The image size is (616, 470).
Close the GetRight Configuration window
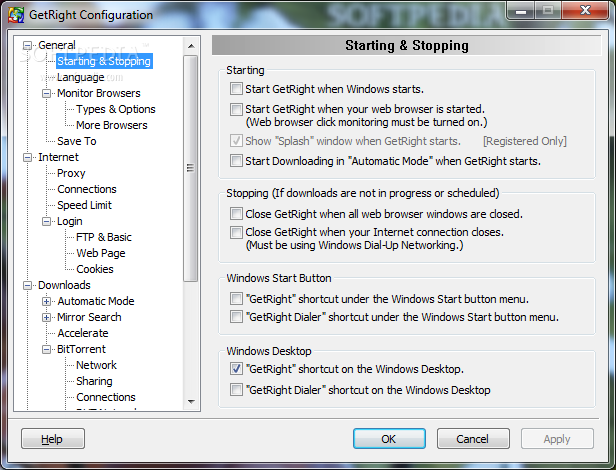585,11
